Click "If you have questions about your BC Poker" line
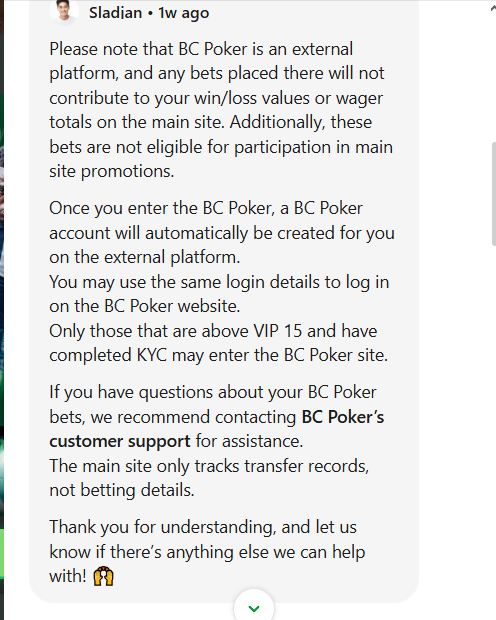The image size is (496, 620). click(x=213, y=393)
